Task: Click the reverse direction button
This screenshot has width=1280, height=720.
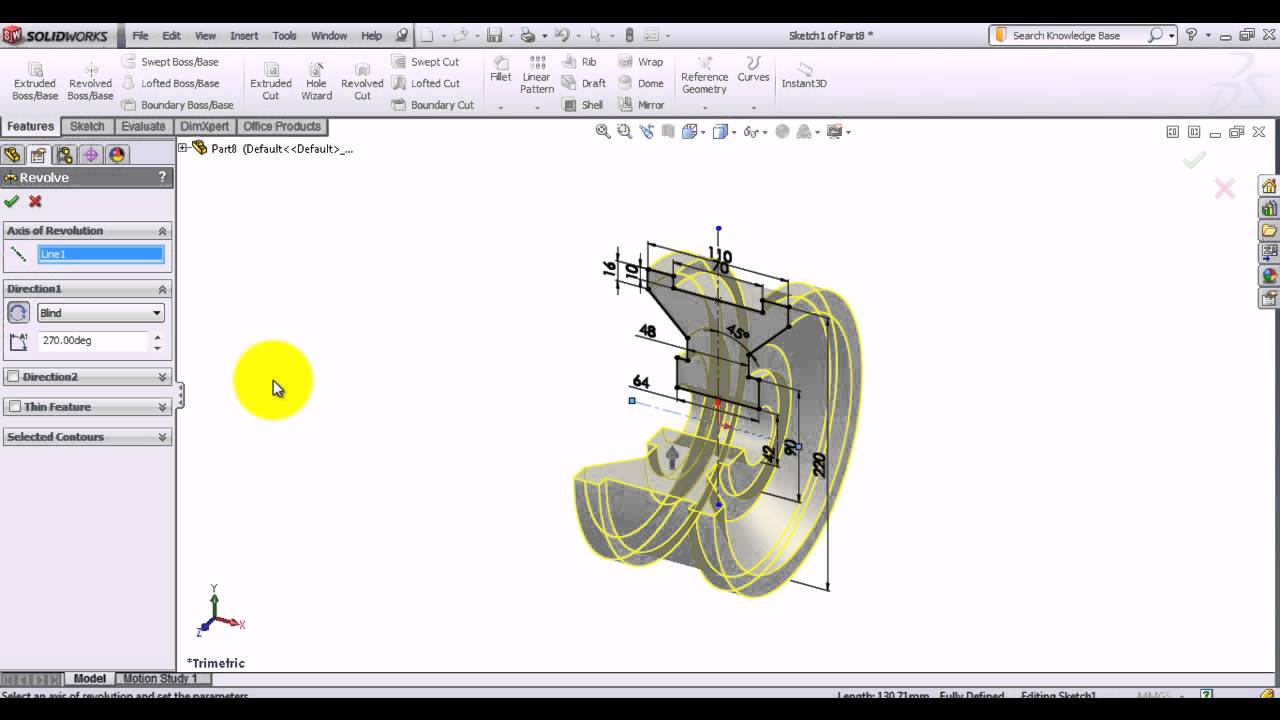Action: [x=18, y=313]
